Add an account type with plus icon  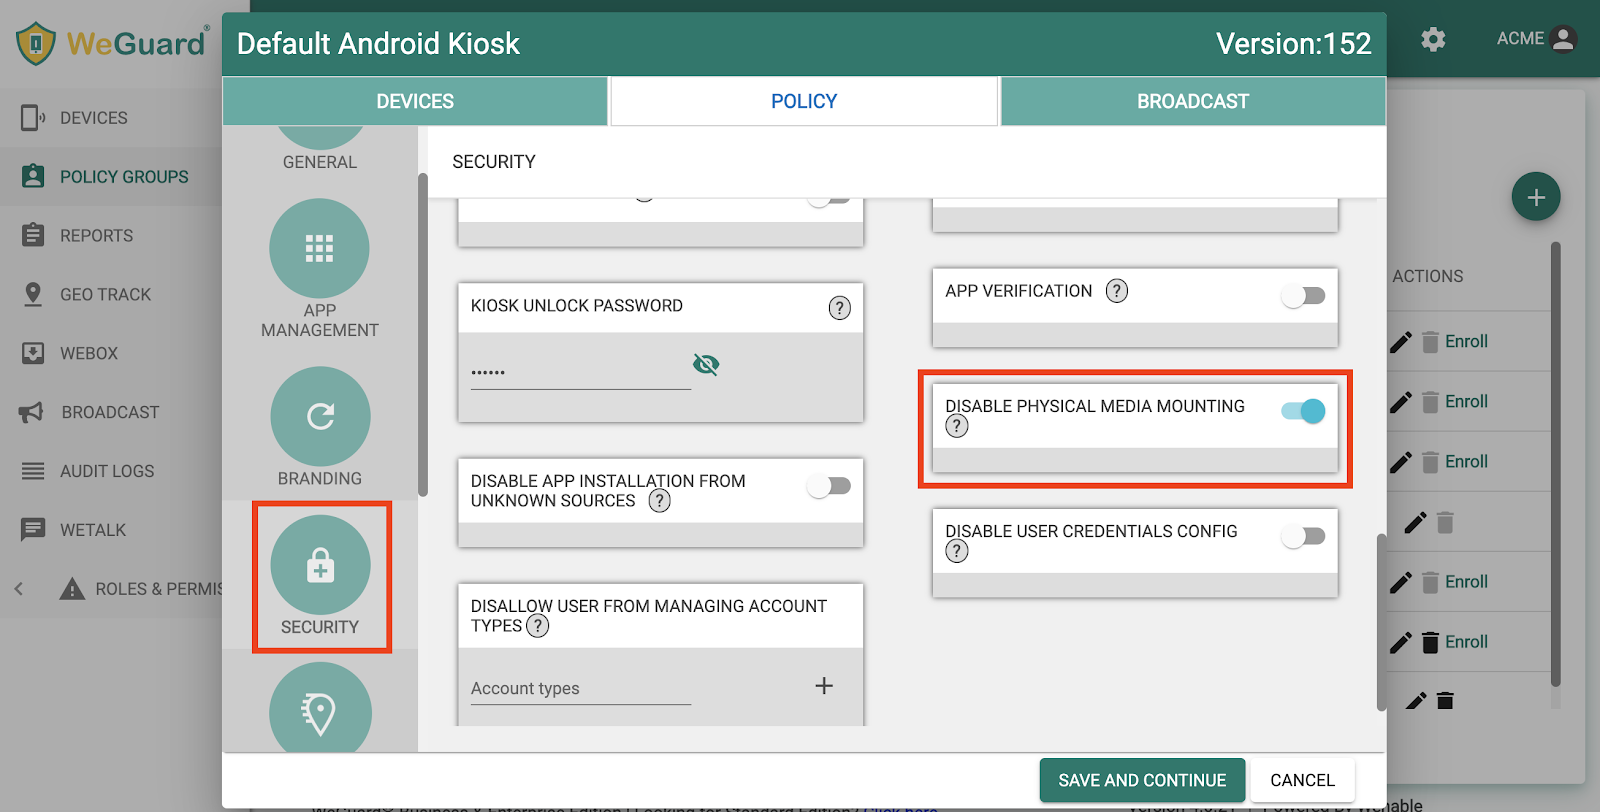point(824,686)
